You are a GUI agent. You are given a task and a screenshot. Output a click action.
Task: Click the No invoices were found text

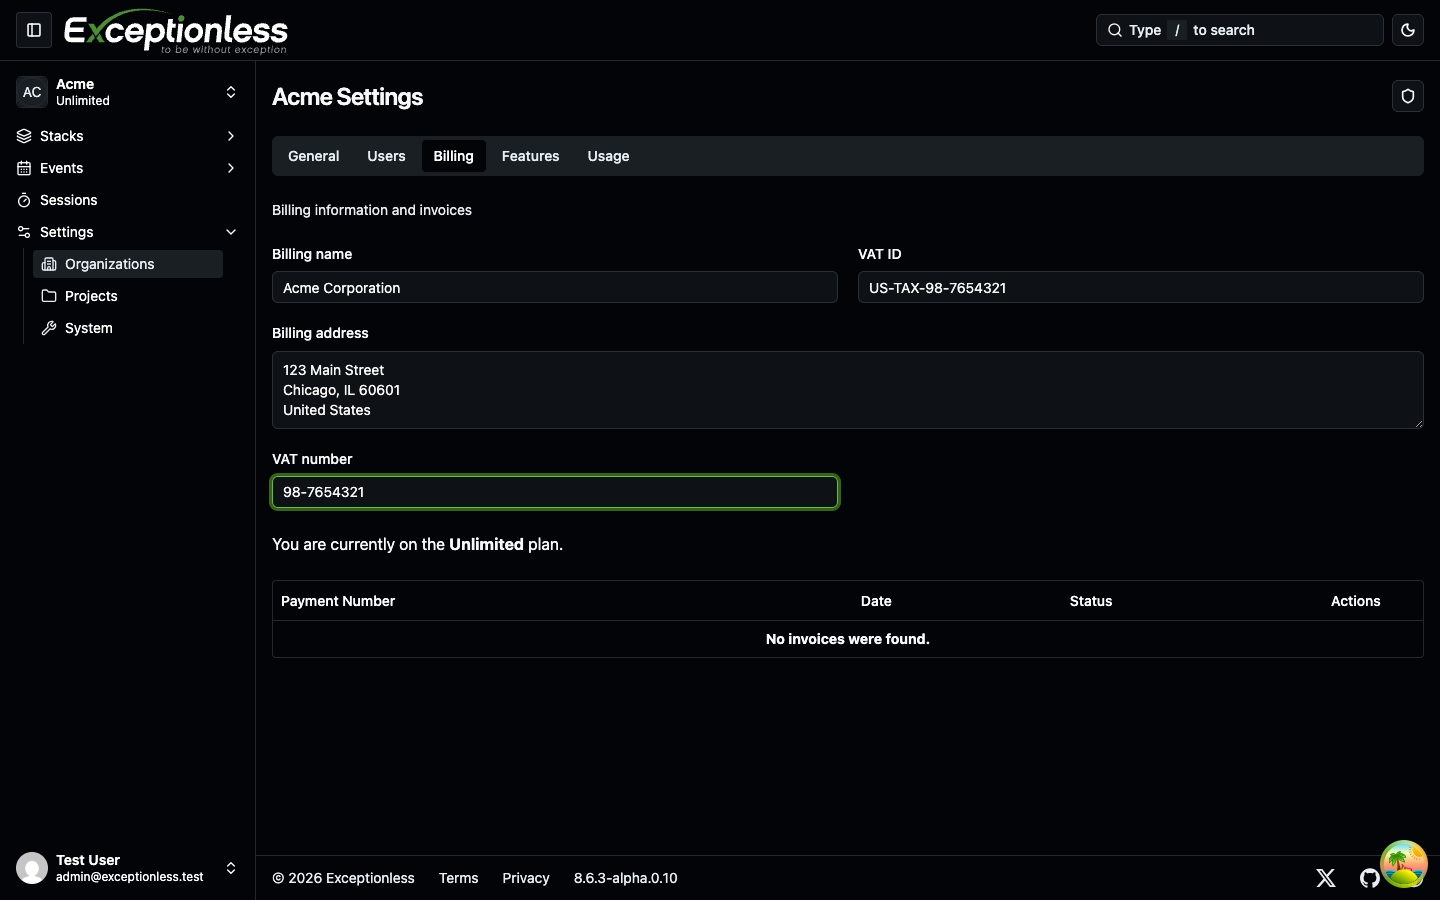[848, 639]
